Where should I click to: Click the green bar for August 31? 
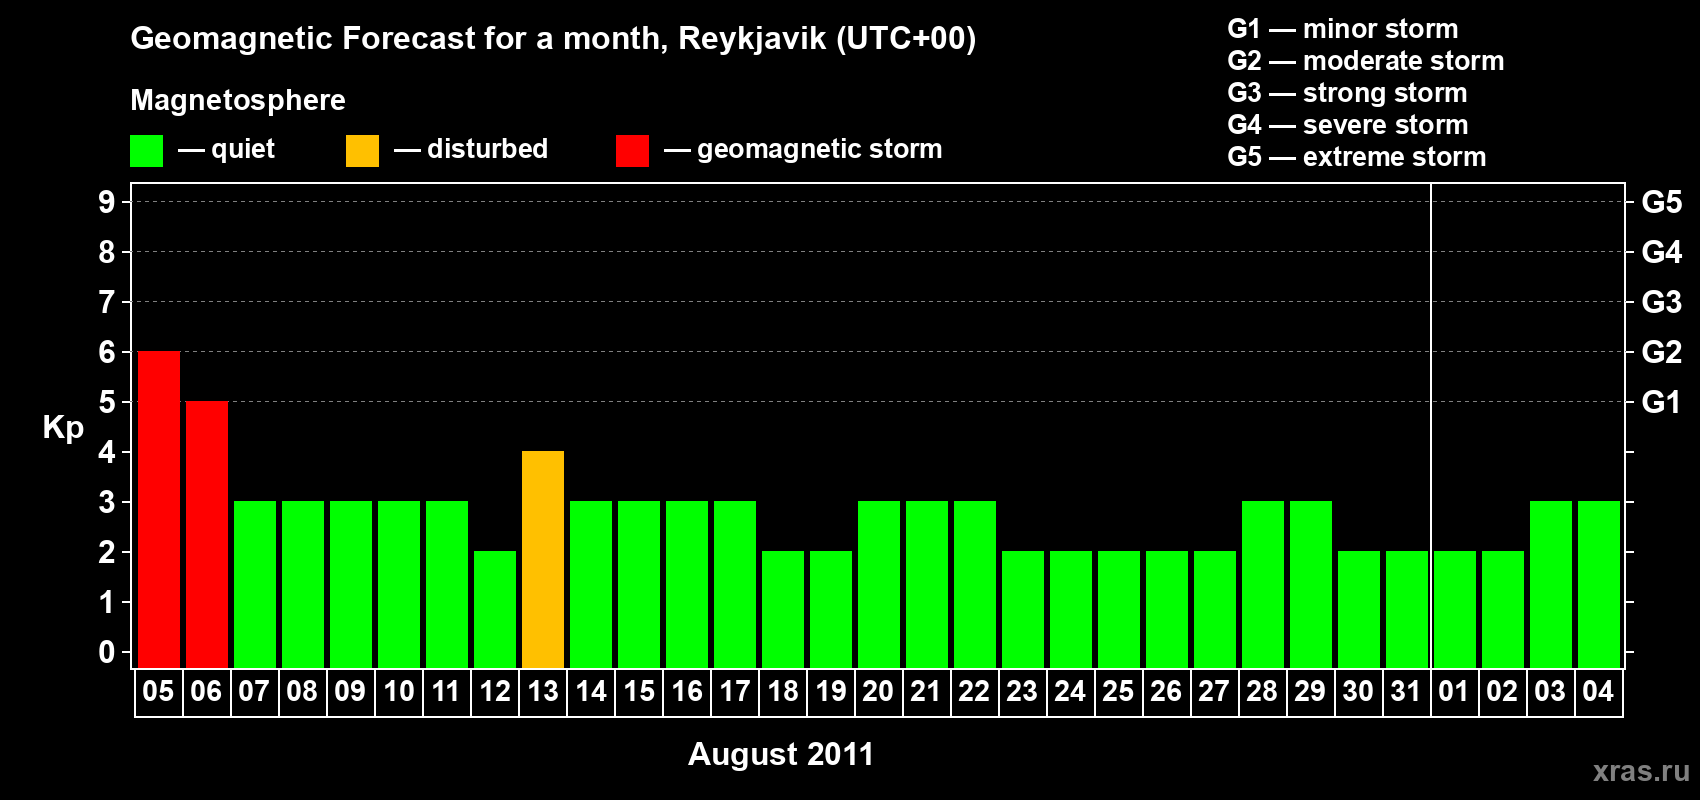1407,610
